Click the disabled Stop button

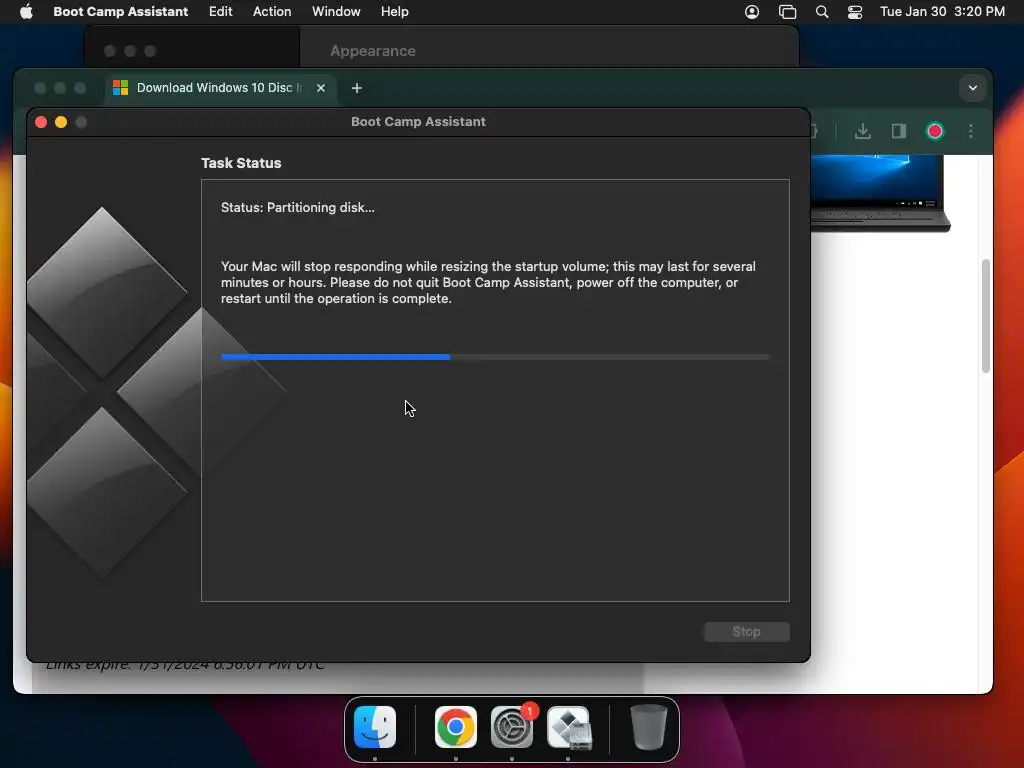(746, 632)
